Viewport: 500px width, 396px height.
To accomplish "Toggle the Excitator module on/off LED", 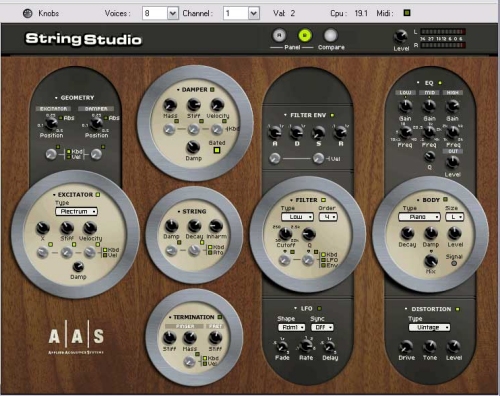I will (98, 194).
